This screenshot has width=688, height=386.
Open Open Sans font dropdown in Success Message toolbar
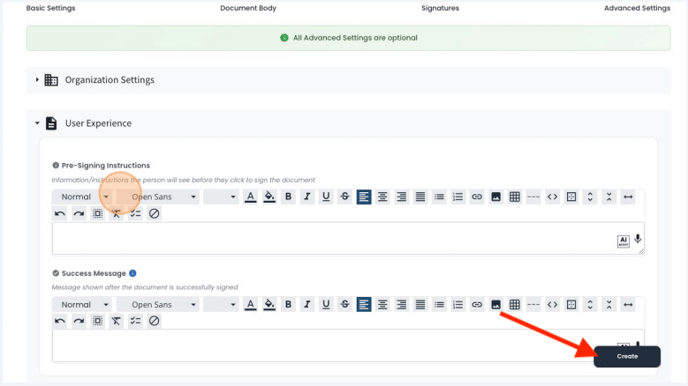(158, 304)
